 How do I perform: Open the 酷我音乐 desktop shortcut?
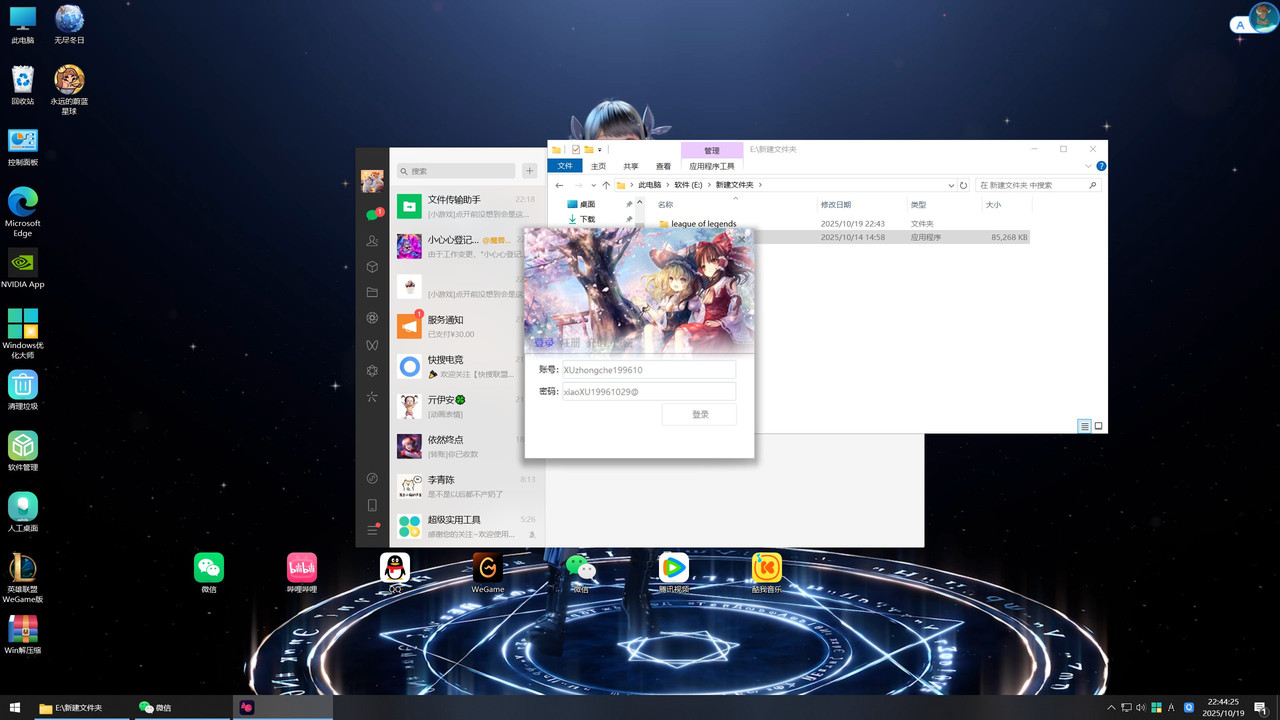click(x=767, y=574)
